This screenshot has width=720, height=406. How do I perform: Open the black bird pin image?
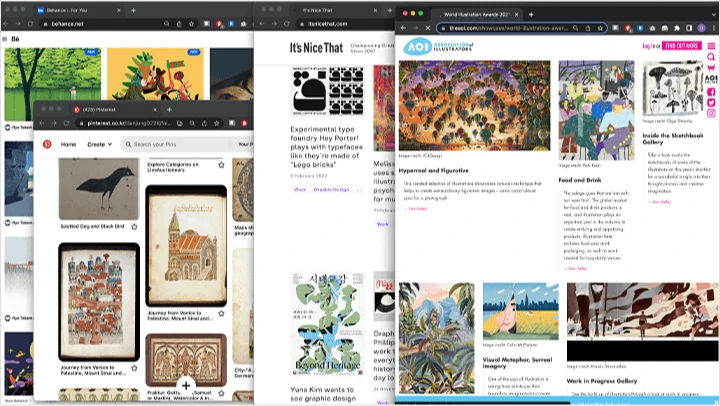click(x=99, y=189)
